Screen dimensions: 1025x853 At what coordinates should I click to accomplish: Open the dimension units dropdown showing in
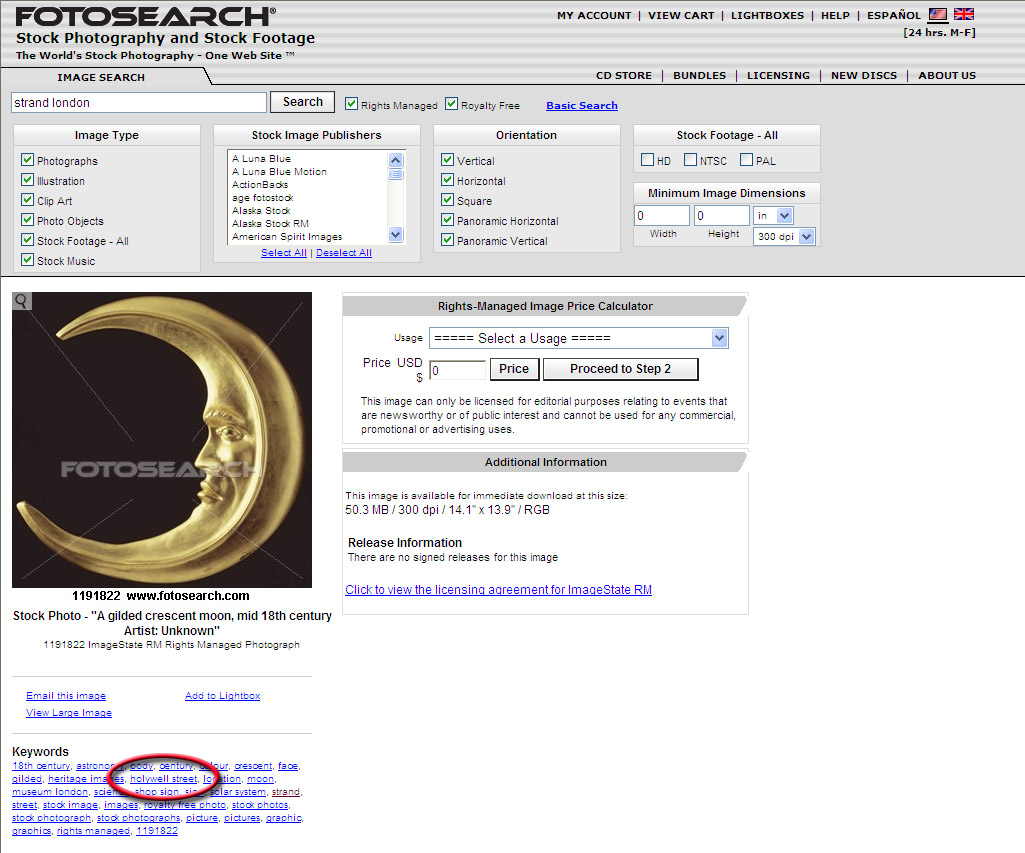pos(773,215)
